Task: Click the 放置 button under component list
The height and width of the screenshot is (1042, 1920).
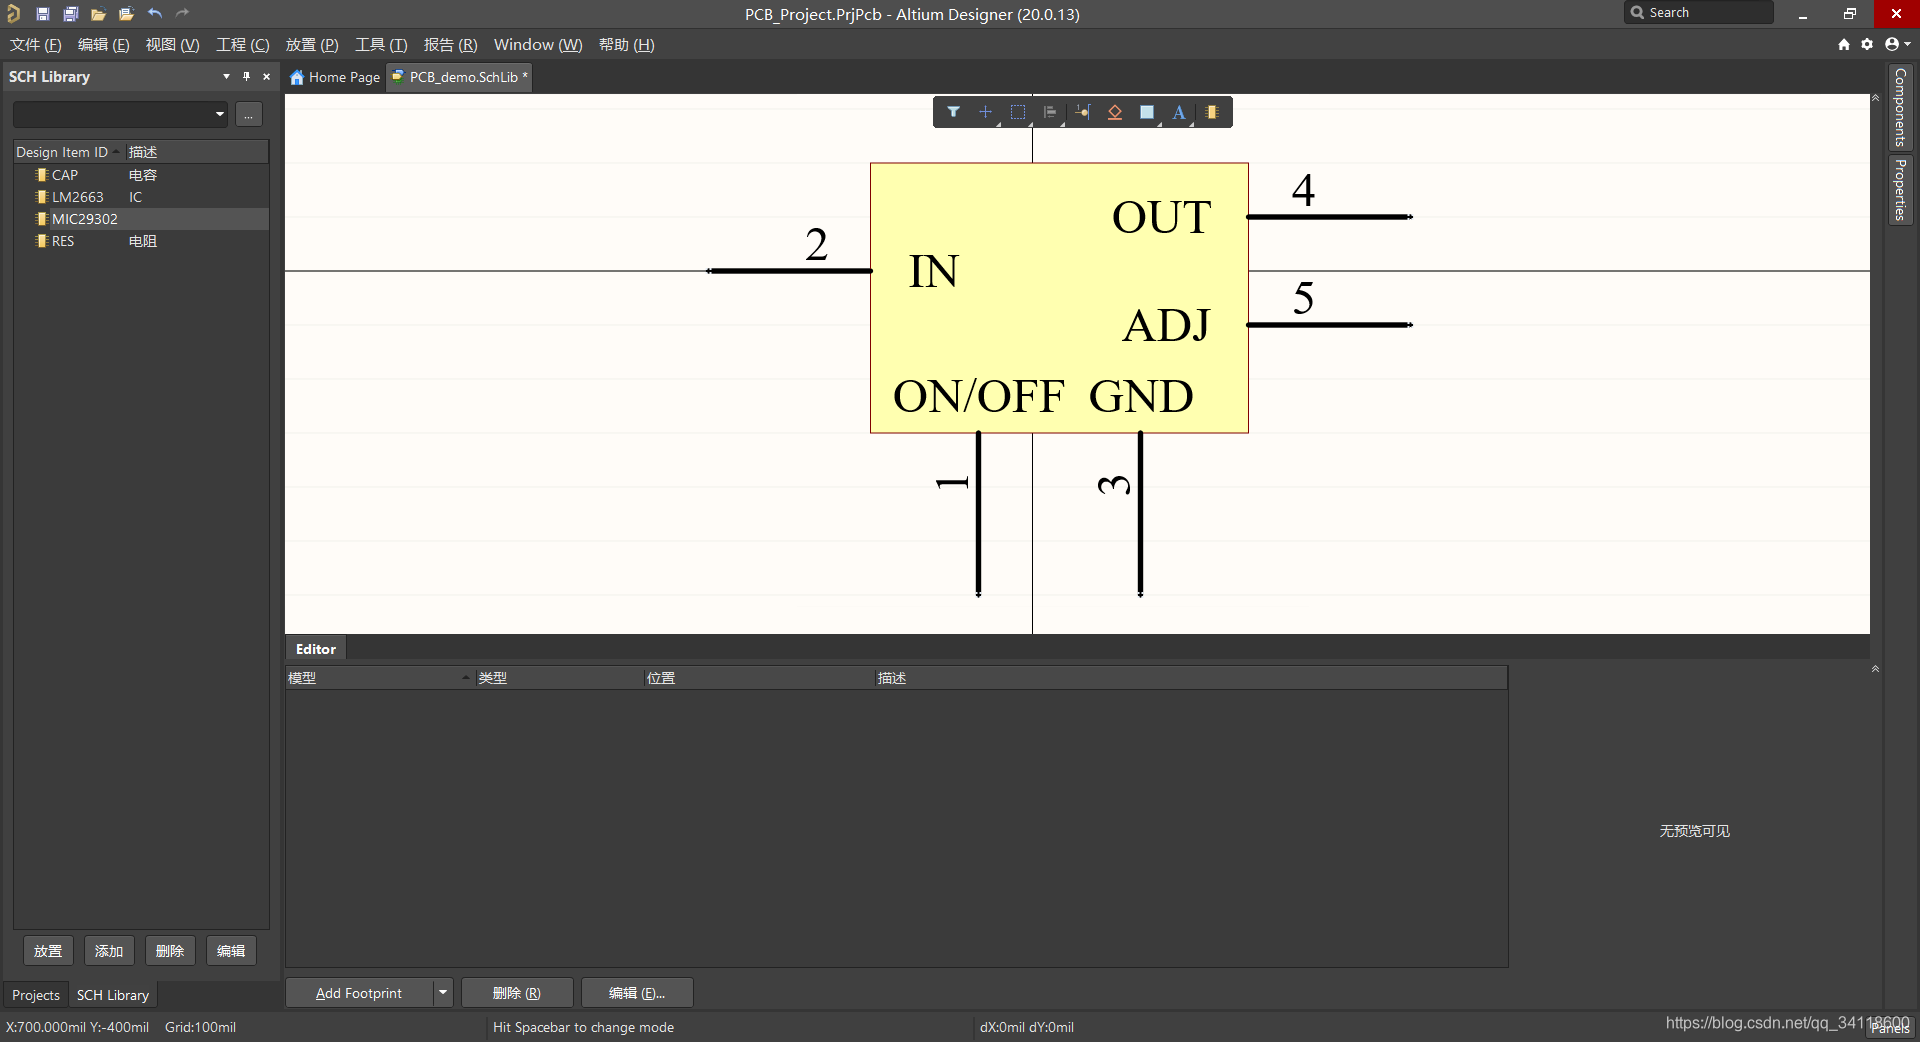Action: (48, 951)
